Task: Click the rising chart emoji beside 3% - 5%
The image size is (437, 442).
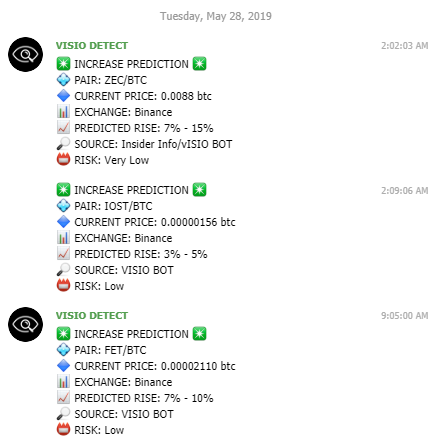Action: pos(63,254)
